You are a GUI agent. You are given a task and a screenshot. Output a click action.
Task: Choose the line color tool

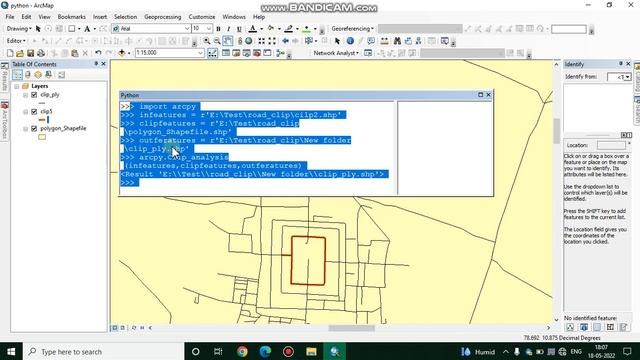289,29
